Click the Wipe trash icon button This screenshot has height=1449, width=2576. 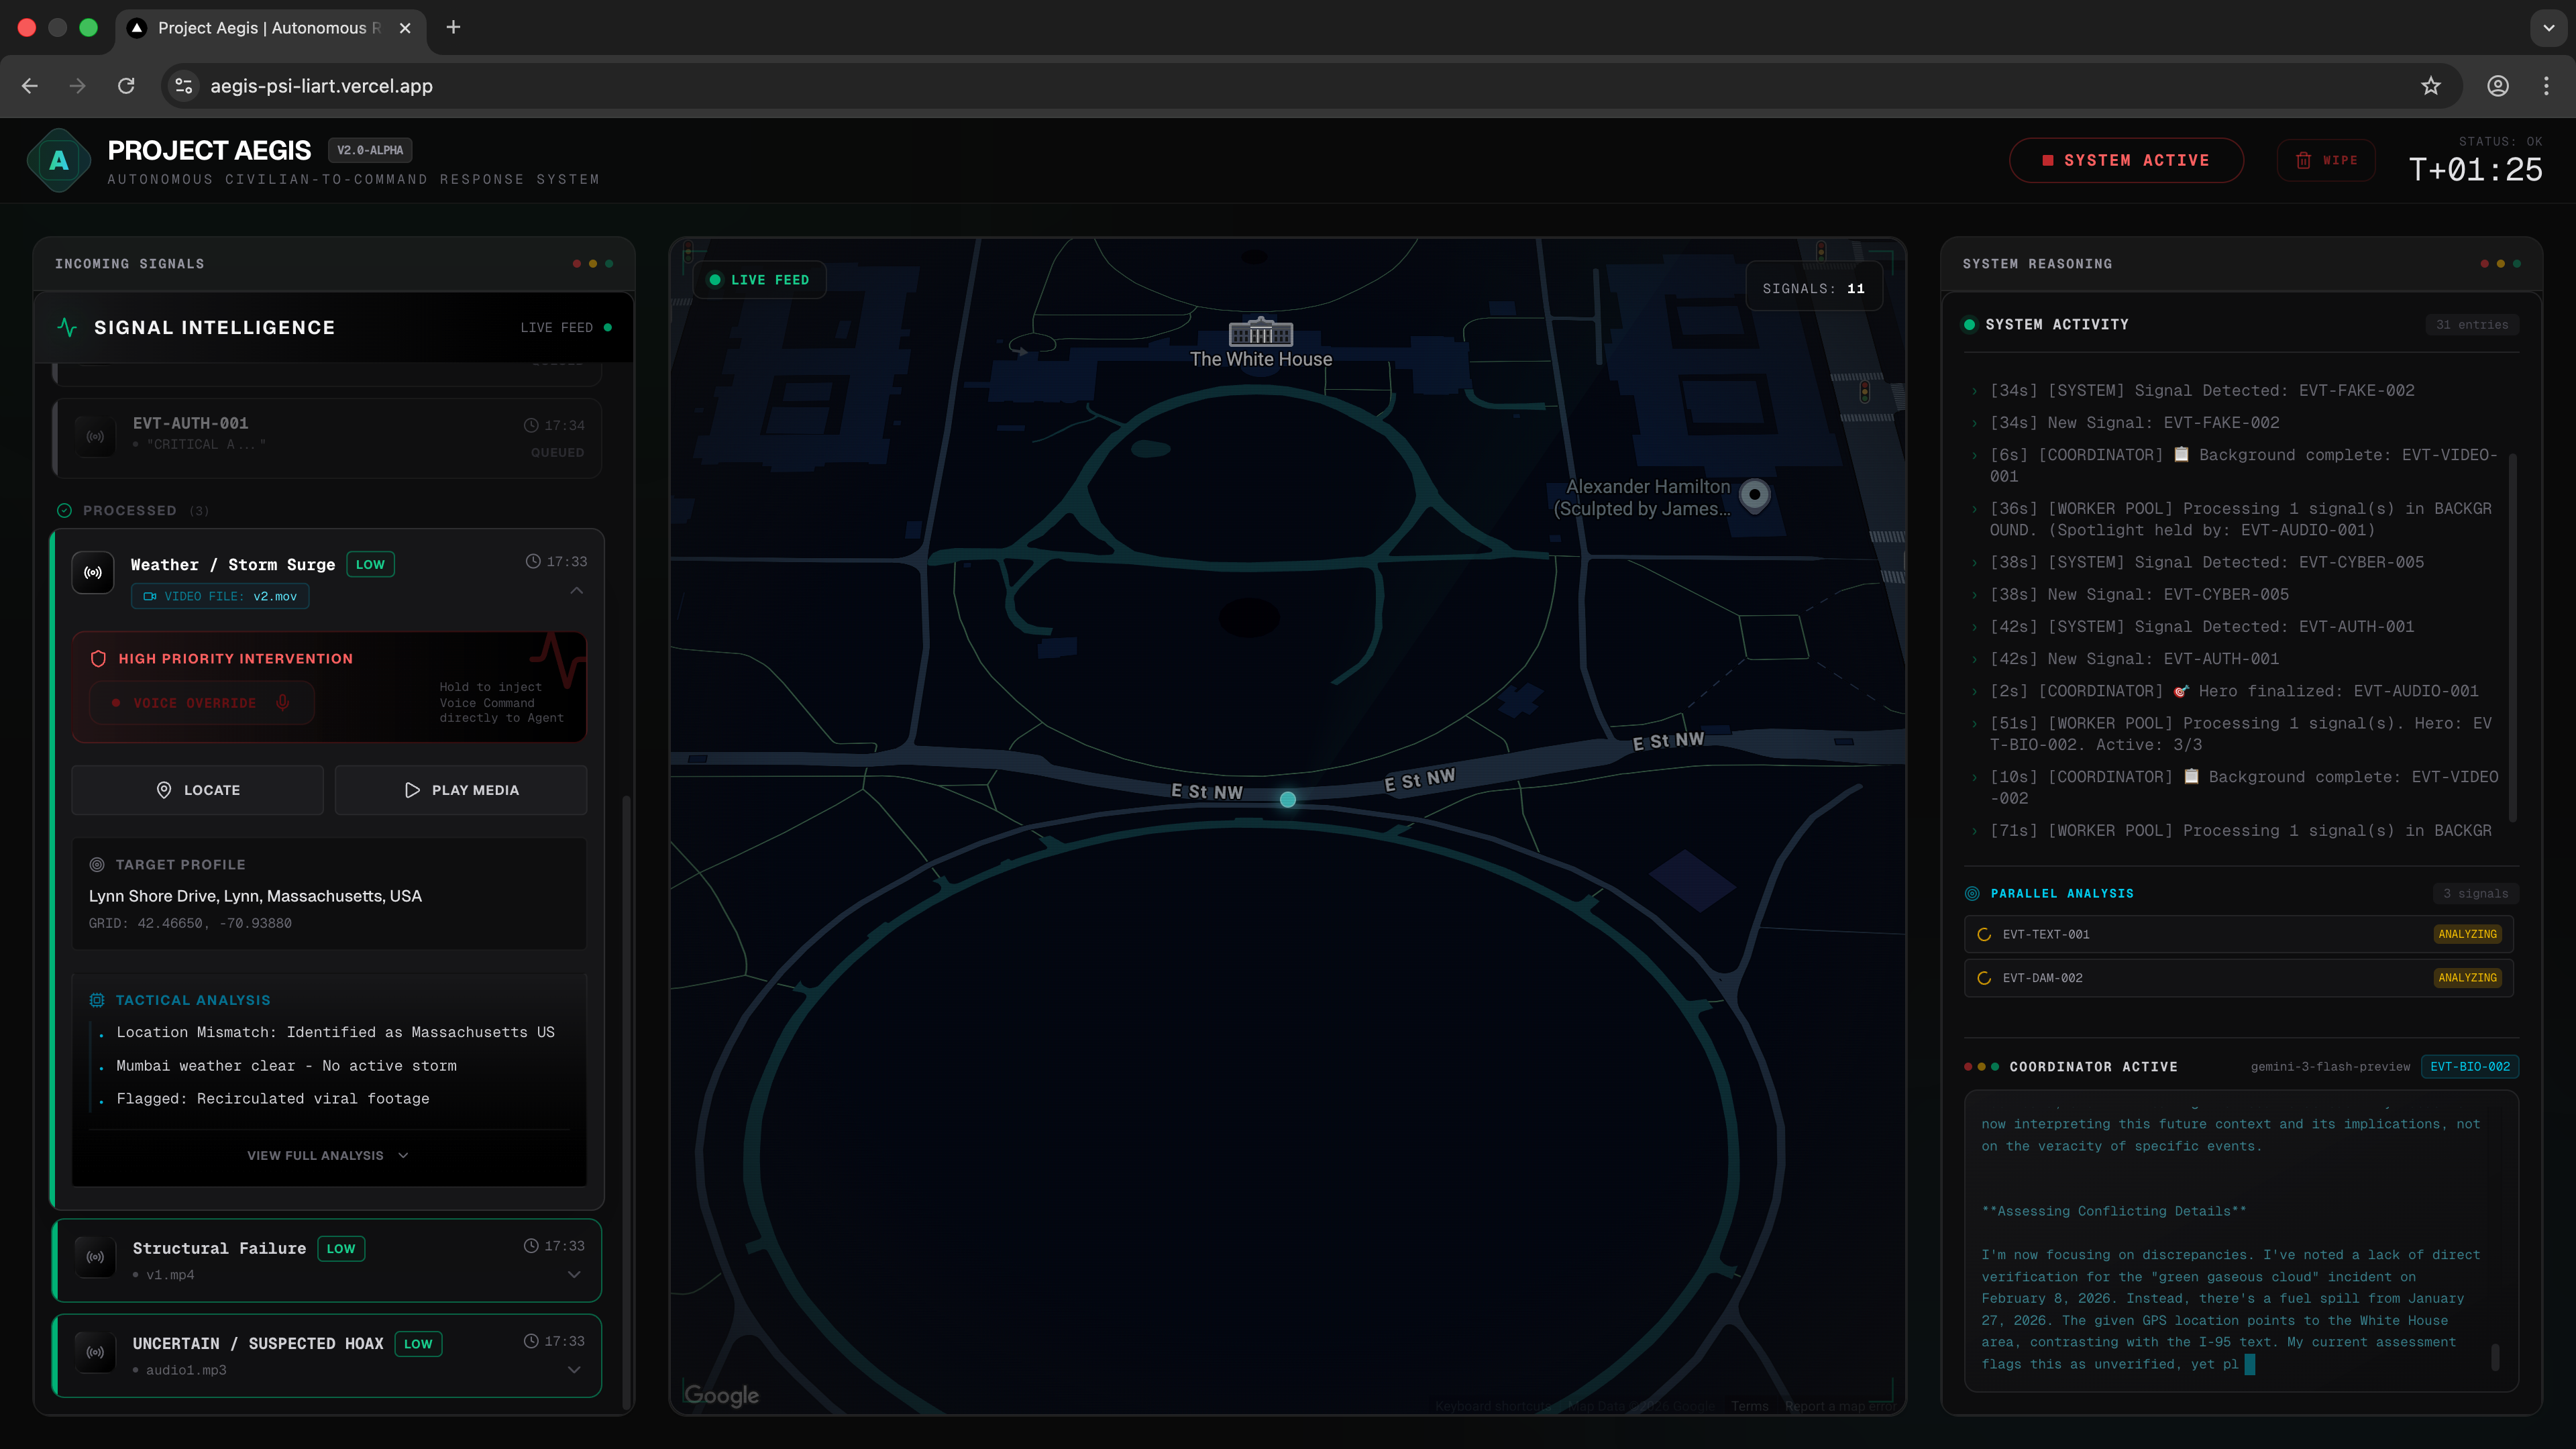pyautogui.click(x=2326, y=160)
